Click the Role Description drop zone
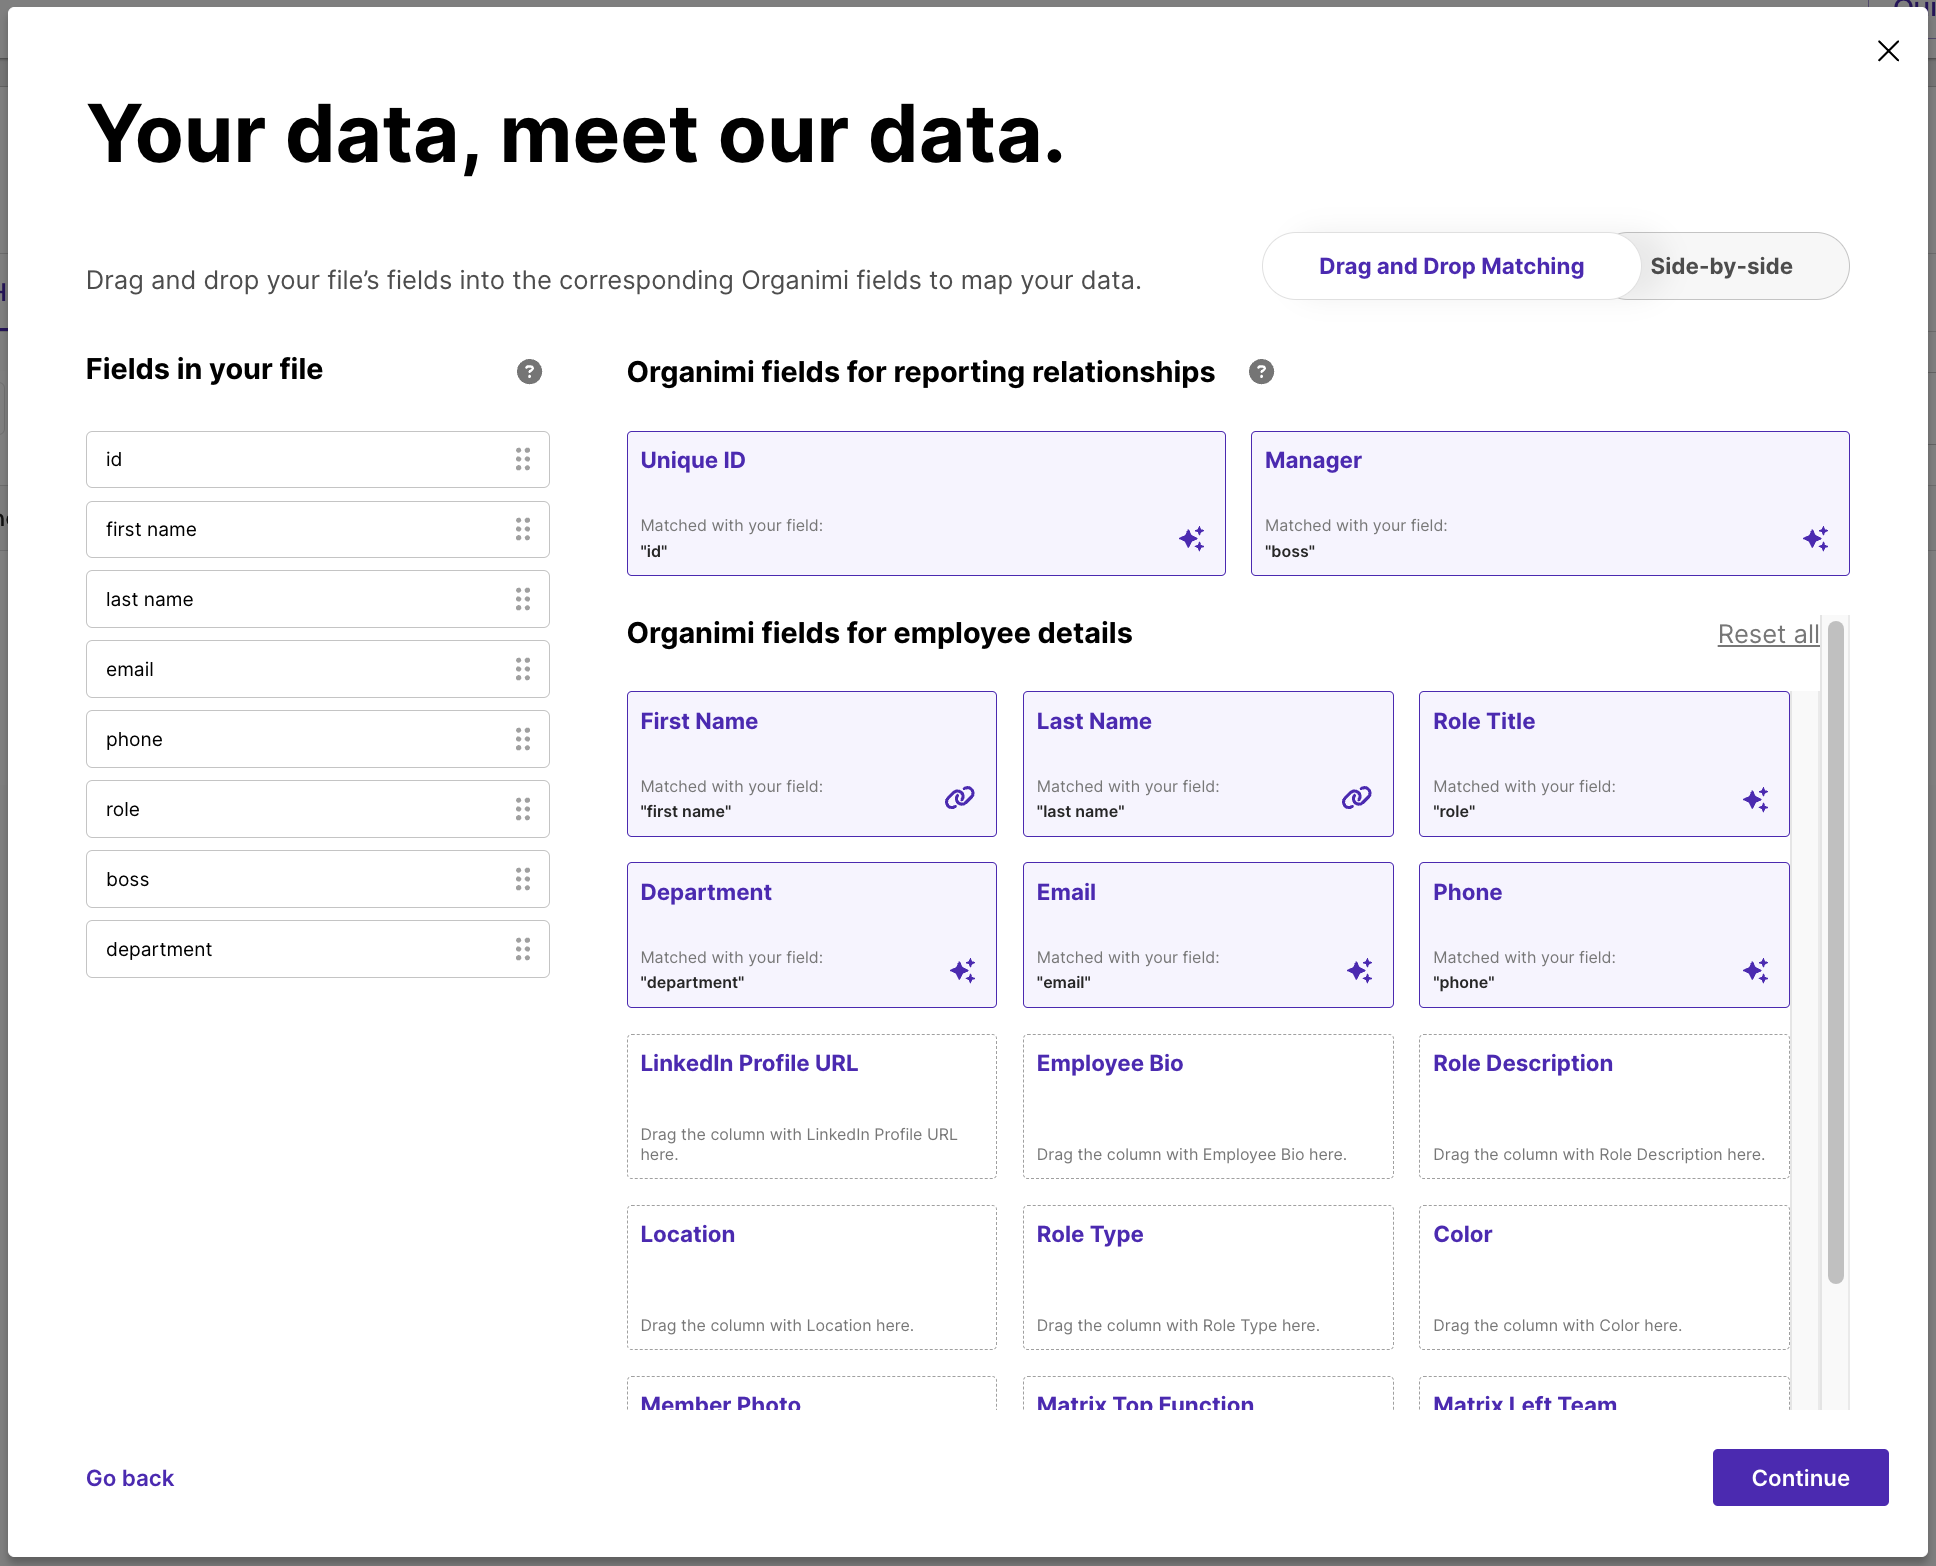 [x=1604, y=1106]
